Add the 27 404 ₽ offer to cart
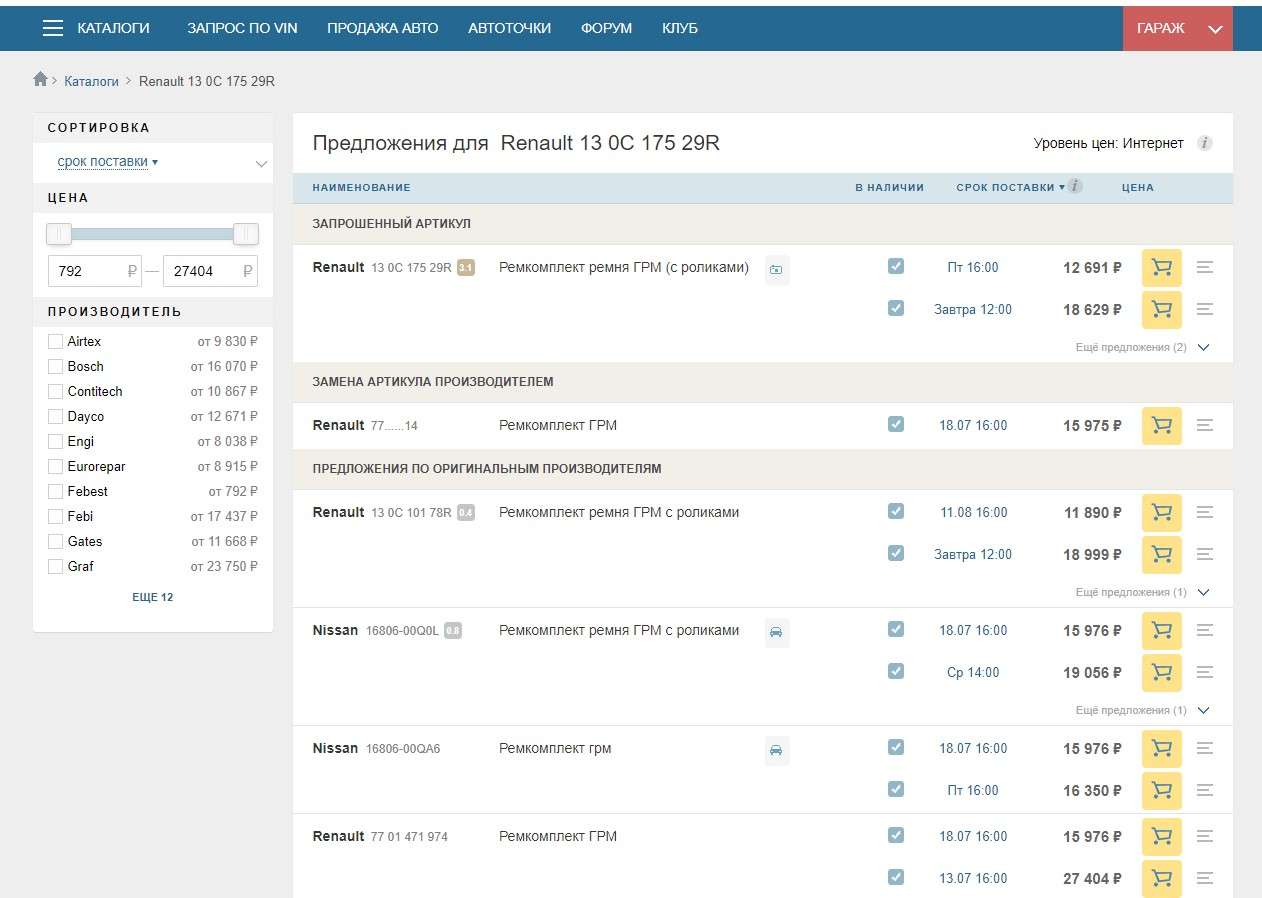This screenshot has width=1262, height=898. [1161, 878]
